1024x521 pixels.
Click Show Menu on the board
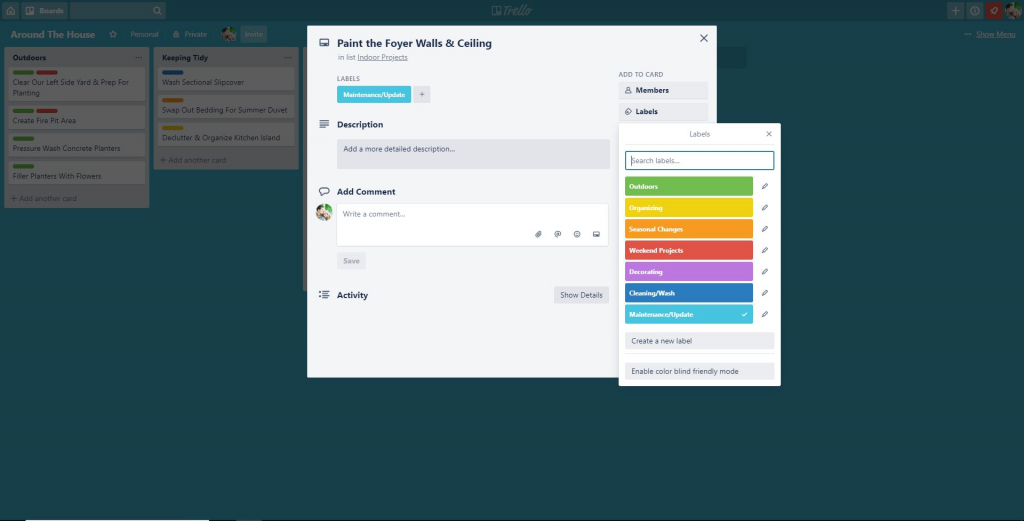coord(990,34)
